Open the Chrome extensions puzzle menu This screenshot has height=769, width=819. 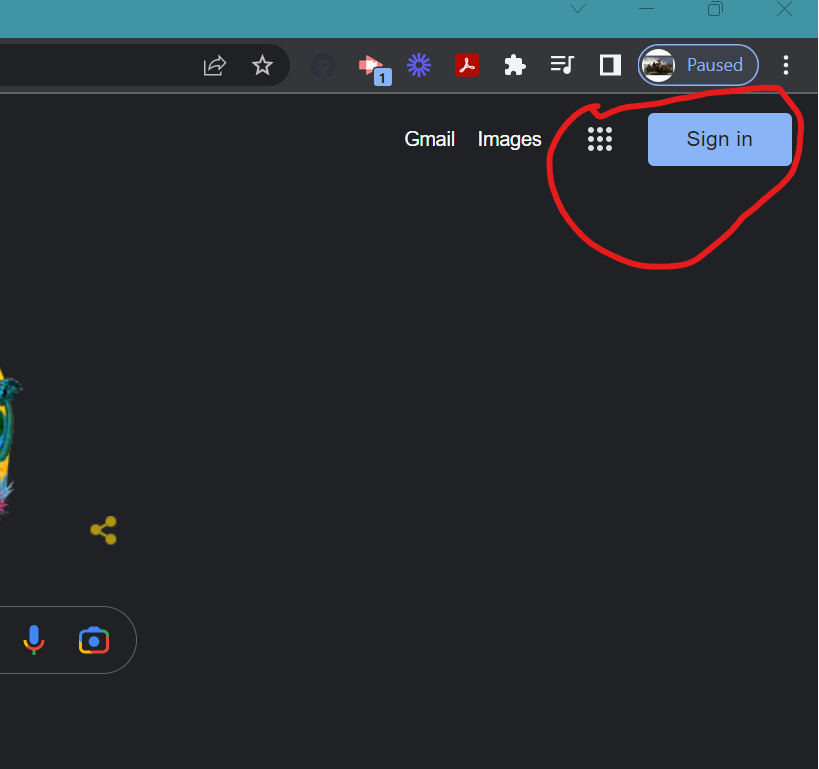(x=514, y=65)
